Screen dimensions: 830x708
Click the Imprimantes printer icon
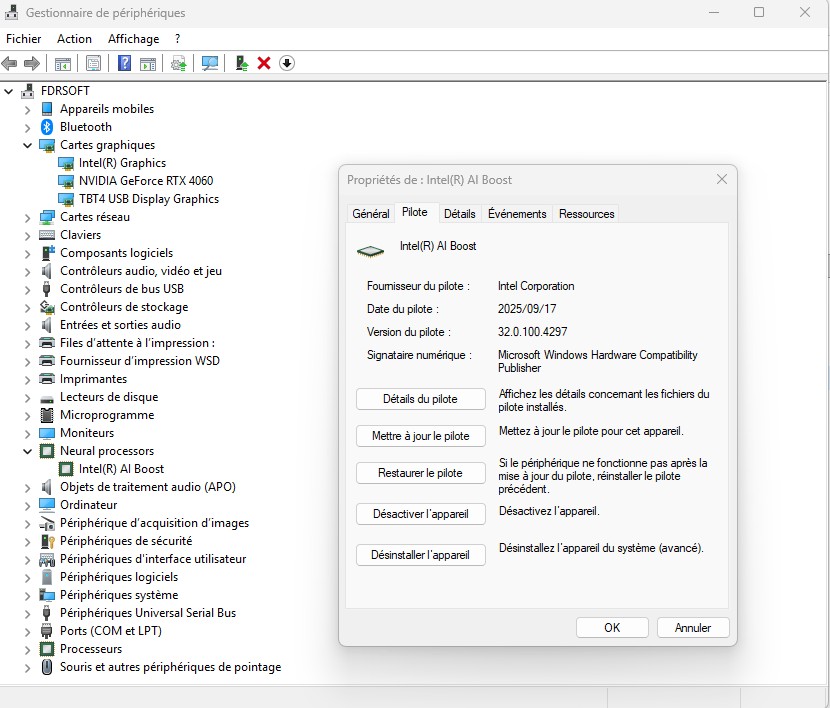point(47,379)
